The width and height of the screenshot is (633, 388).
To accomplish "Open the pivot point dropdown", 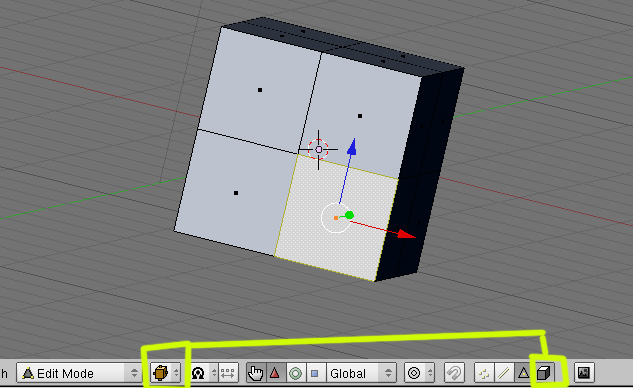I will tap(204, 373).
